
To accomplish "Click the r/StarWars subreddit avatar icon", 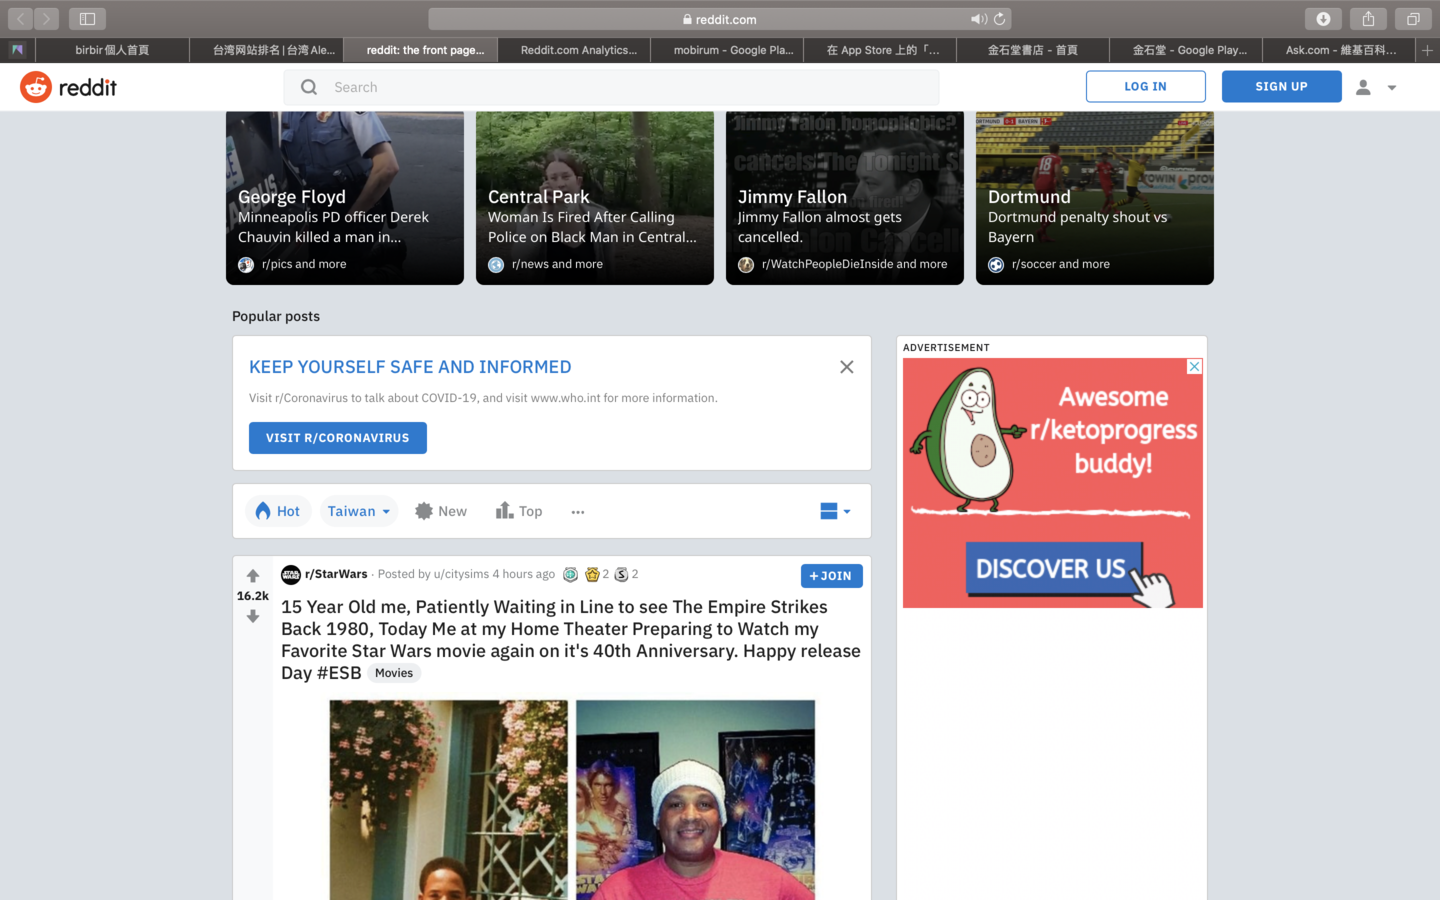I will coord(291,574).
